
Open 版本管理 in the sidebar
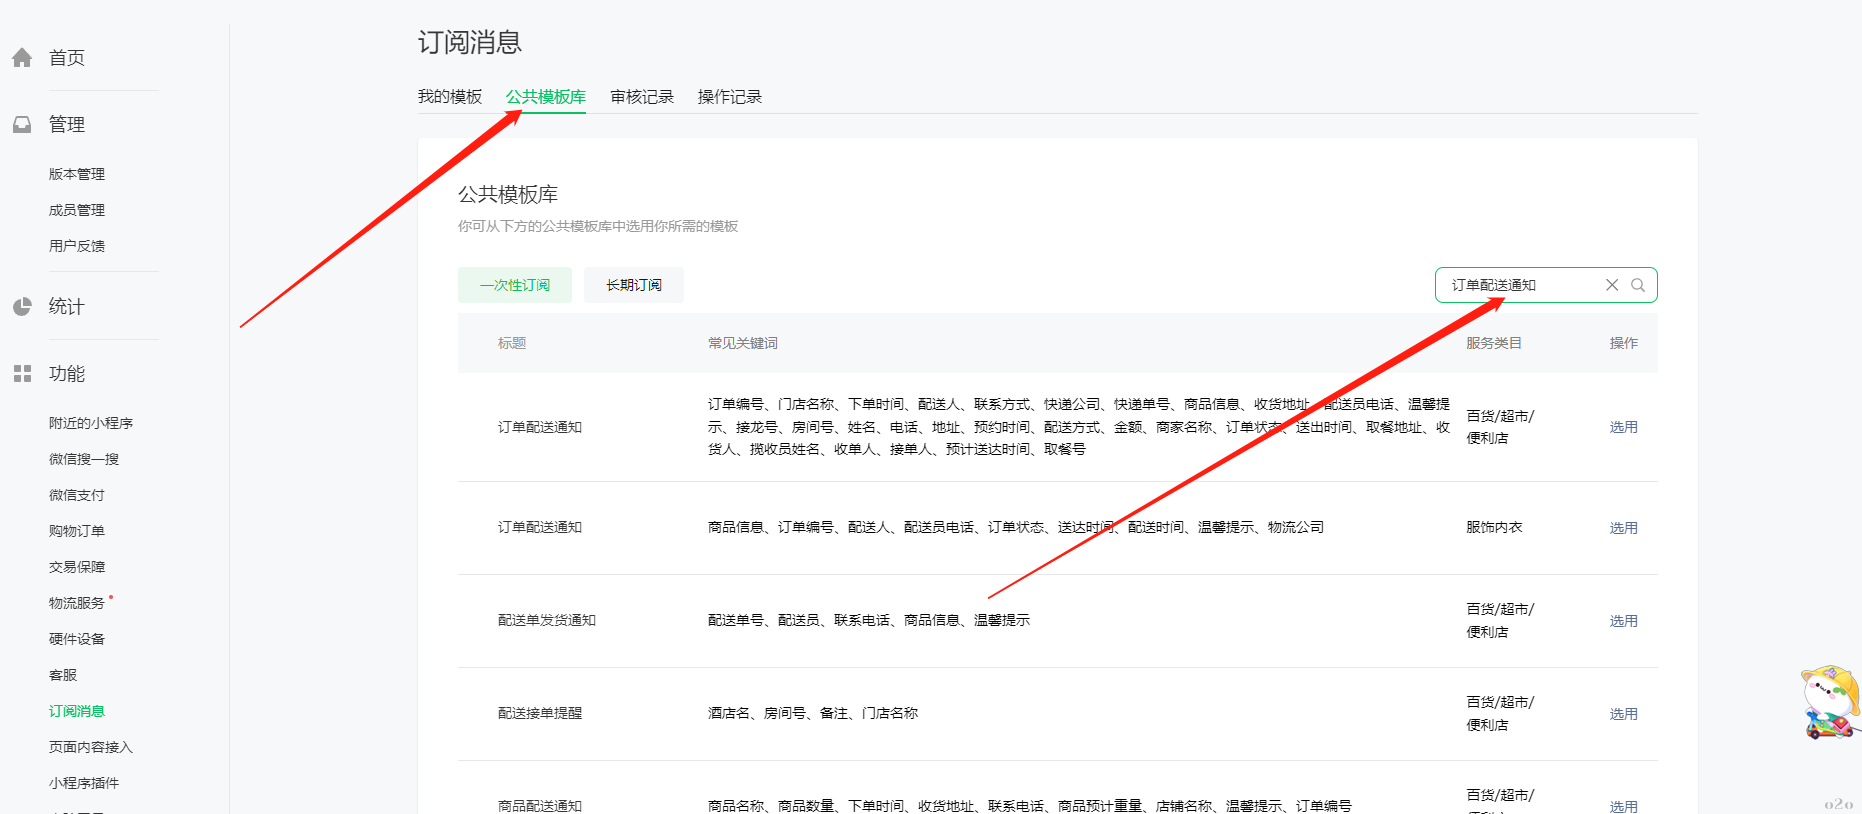click(77, 174)
